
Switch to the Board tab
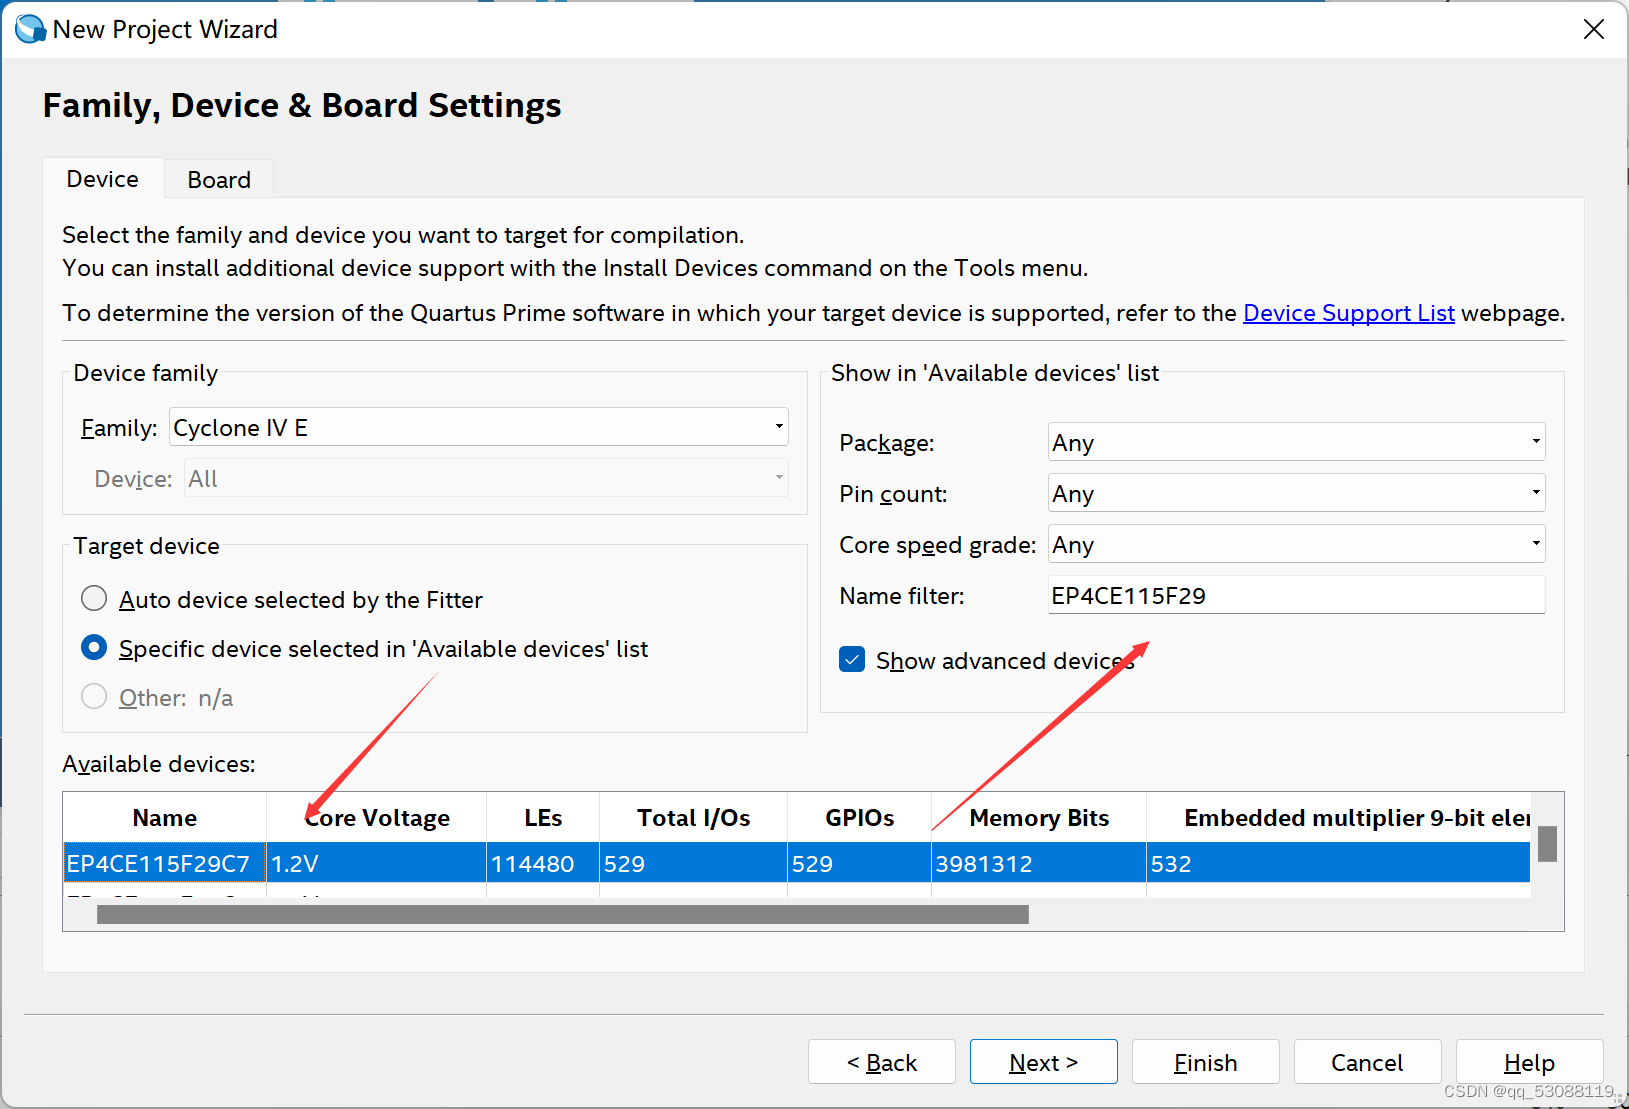click(x=219, y=180)
